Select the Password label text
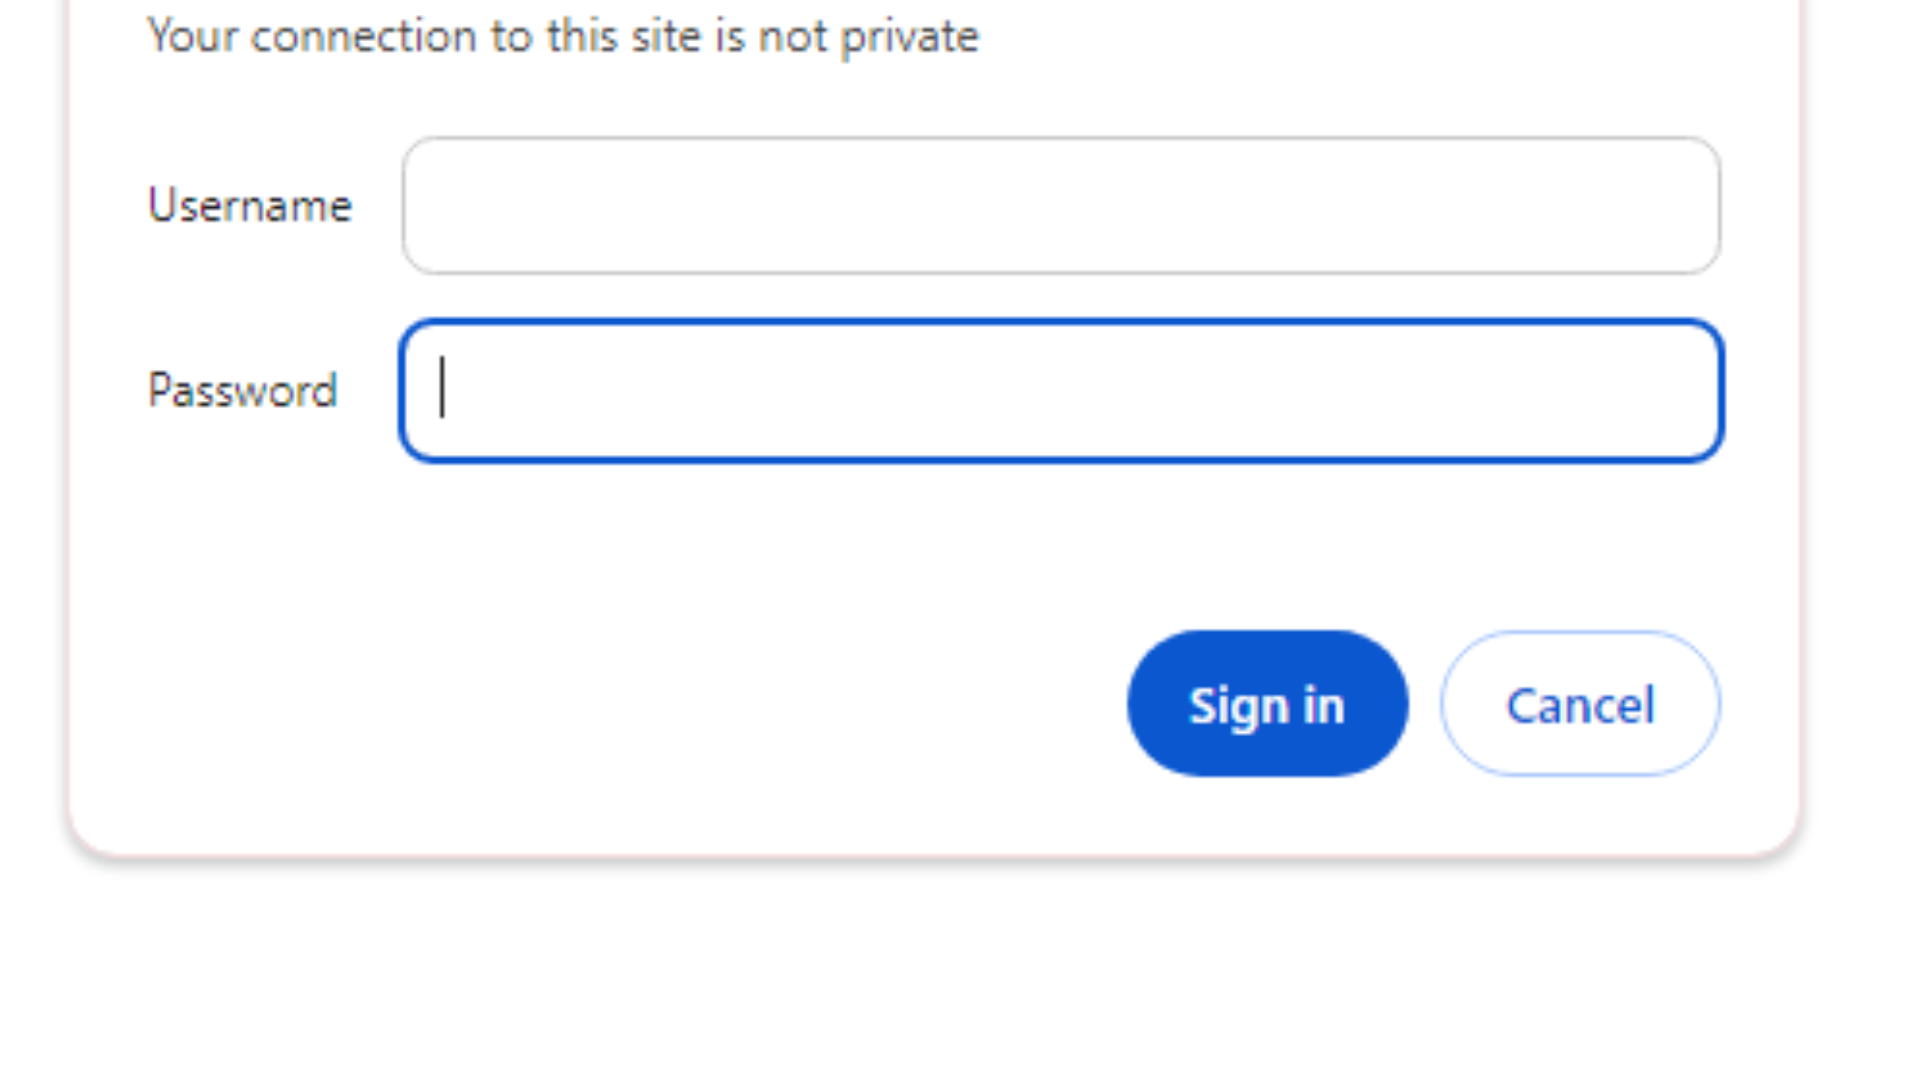This screenshot has width=1920, height=1080. point(242,391)
